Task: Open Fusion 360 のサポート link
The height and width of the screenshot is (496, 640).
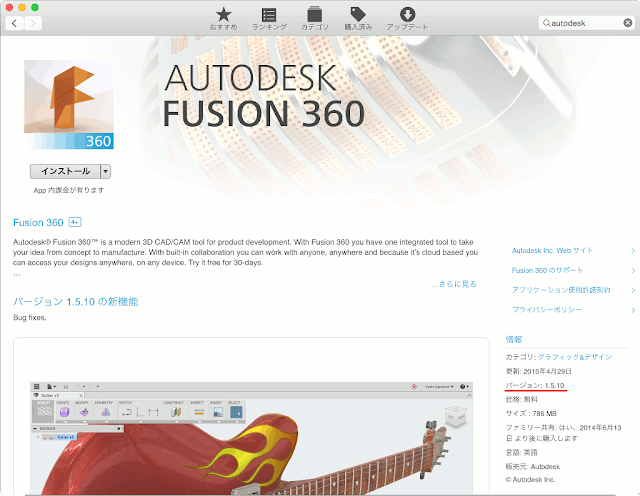Action: [x=547, y=270]
